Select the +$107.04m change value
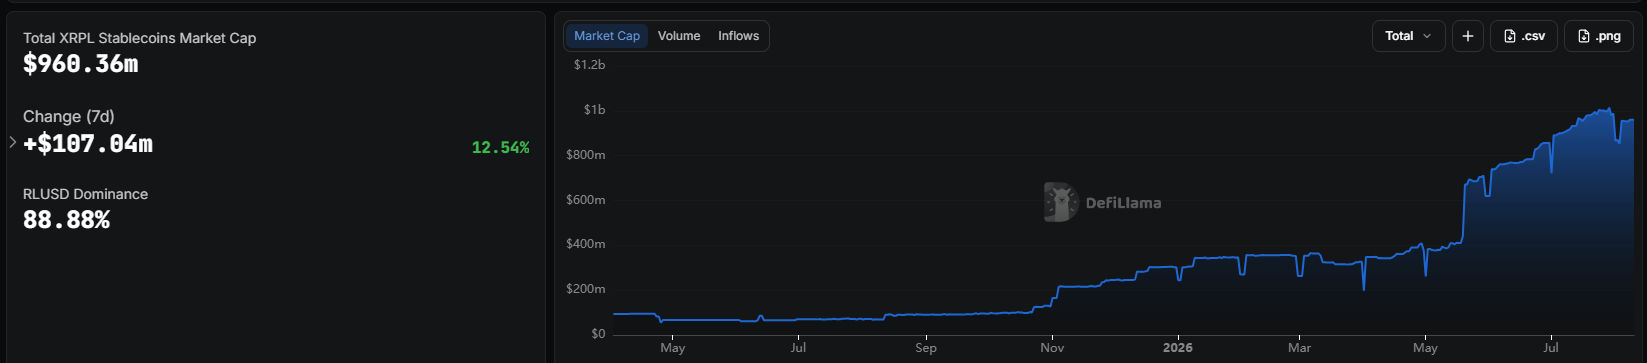Image resolution: width=1647 pixels, height=363 pixels. pos(88,144)
